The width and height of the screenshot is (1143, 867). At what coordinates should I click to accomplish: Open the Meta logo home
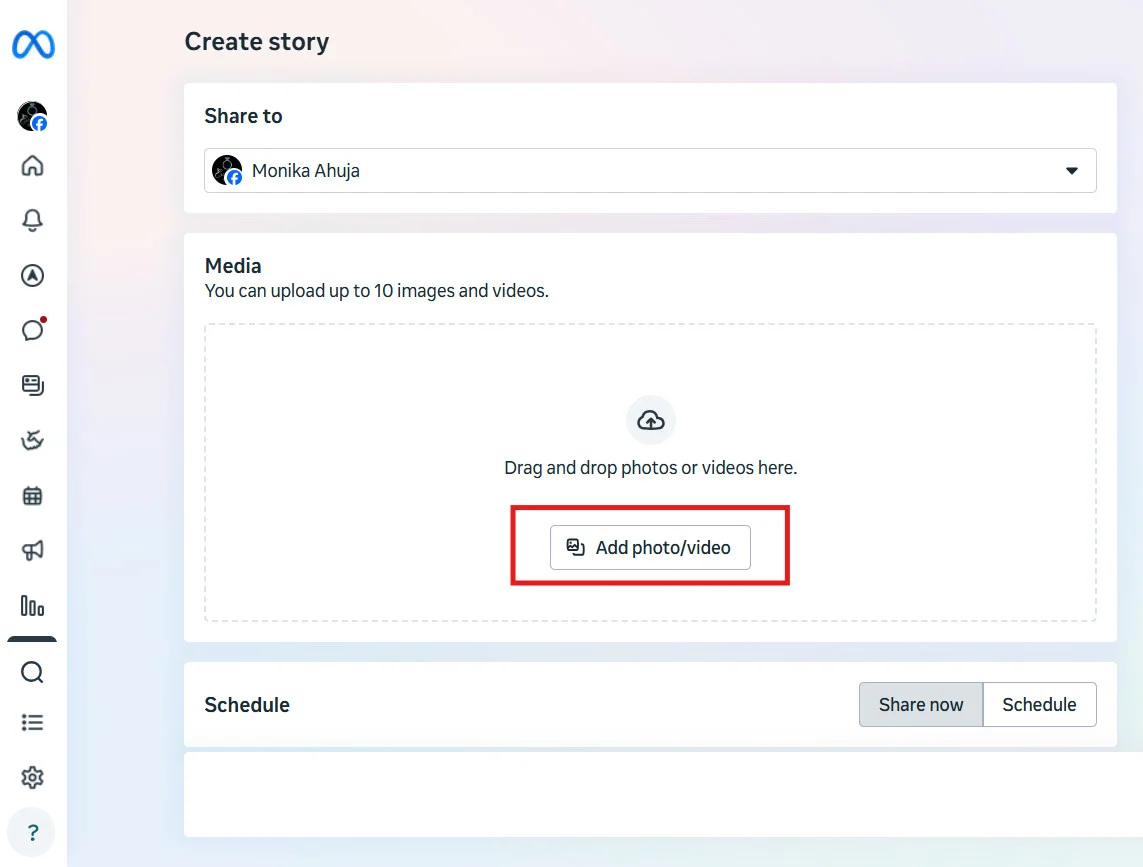click(x=33, y=44)
